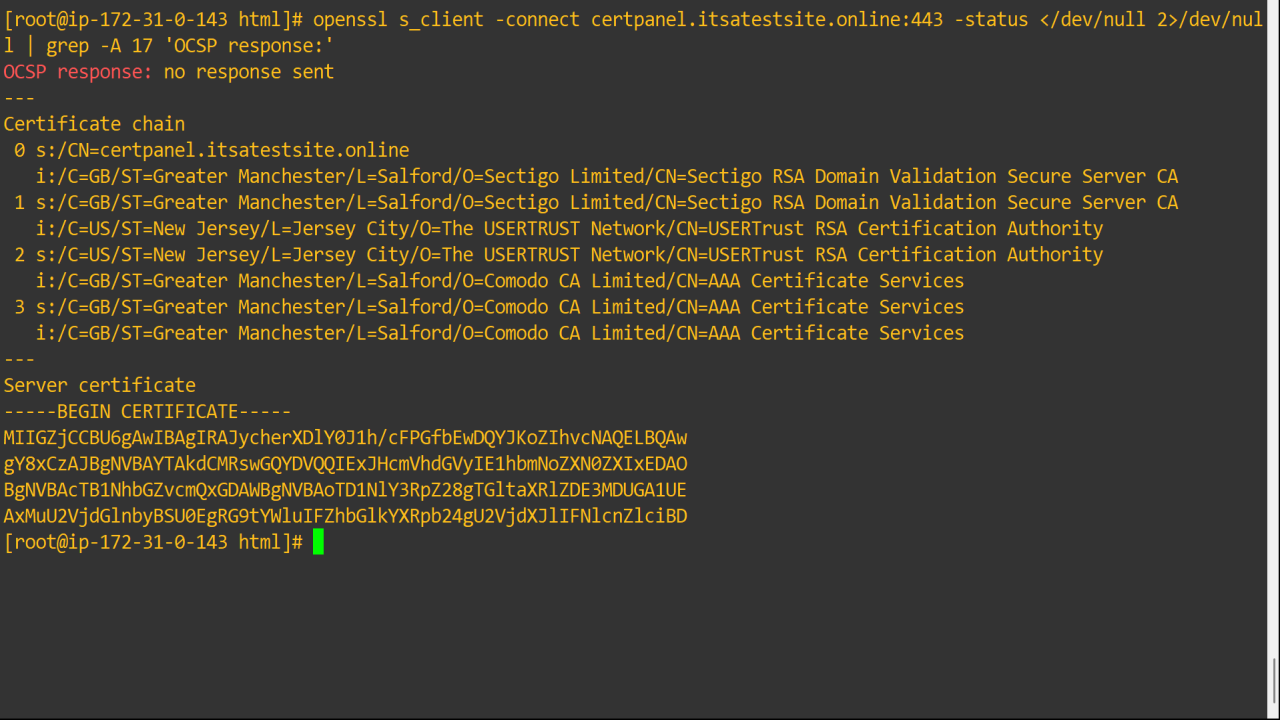This screenshot has width=1280, height=720.
Task: Click the green terminal cursor block
Action: 318,542
